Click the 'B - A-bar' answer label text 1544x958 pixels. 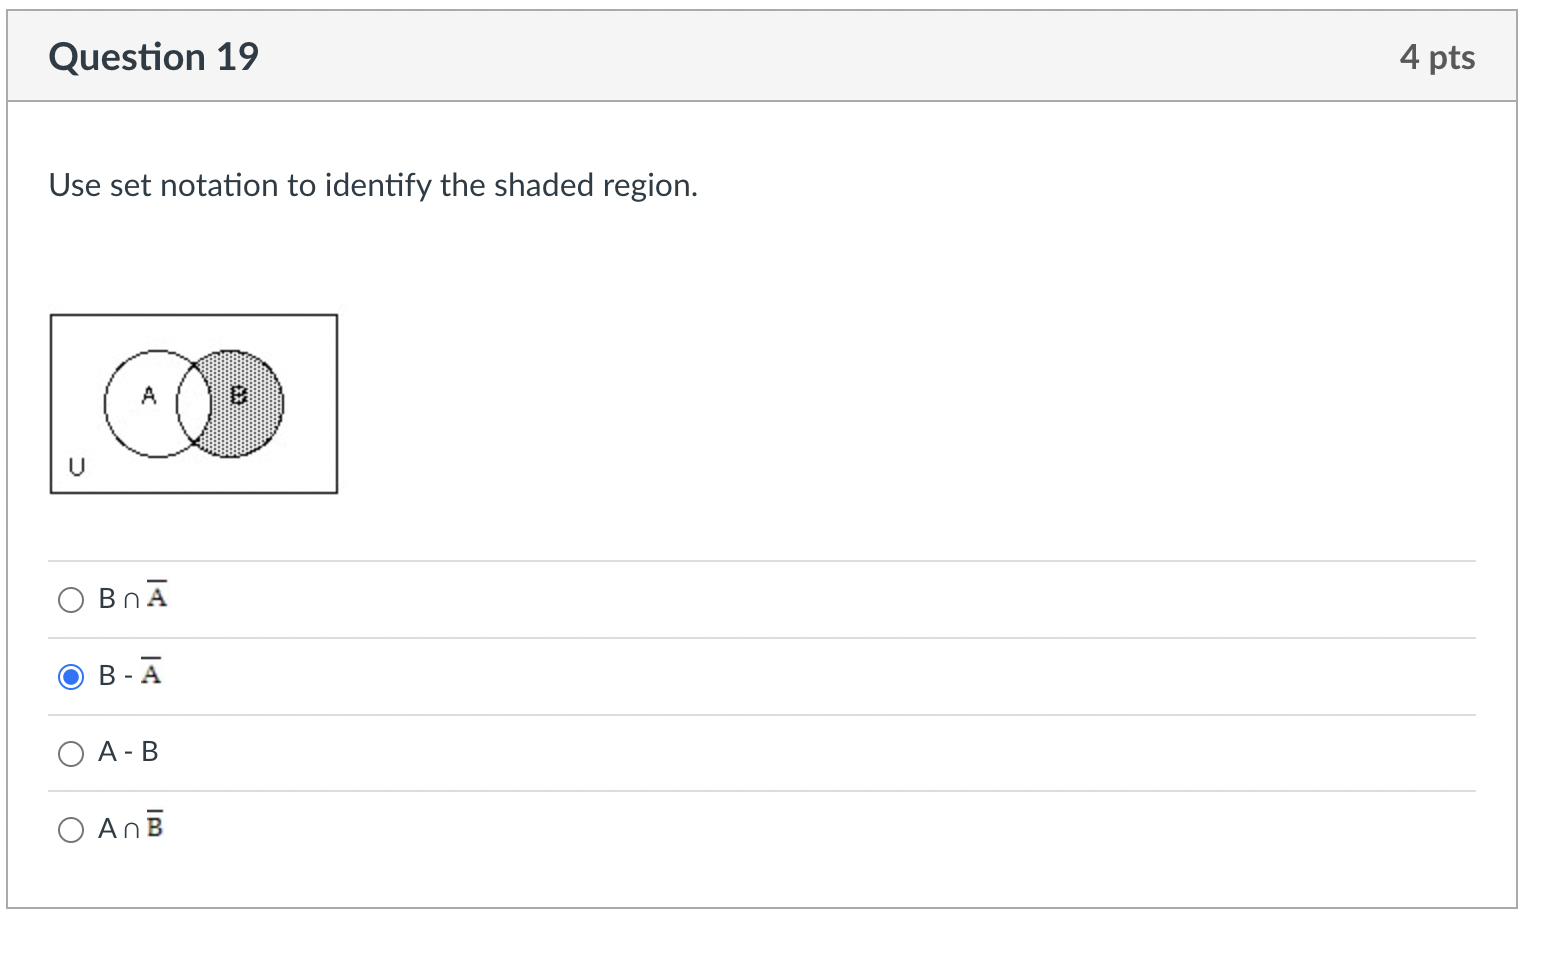[130, 673]
